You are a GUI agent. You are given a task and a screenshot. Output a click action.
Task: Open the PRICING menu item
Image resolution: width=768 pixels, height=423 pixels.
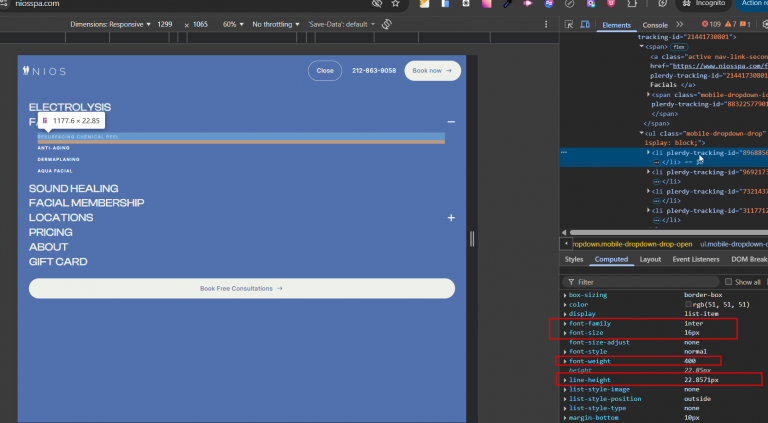50,232
